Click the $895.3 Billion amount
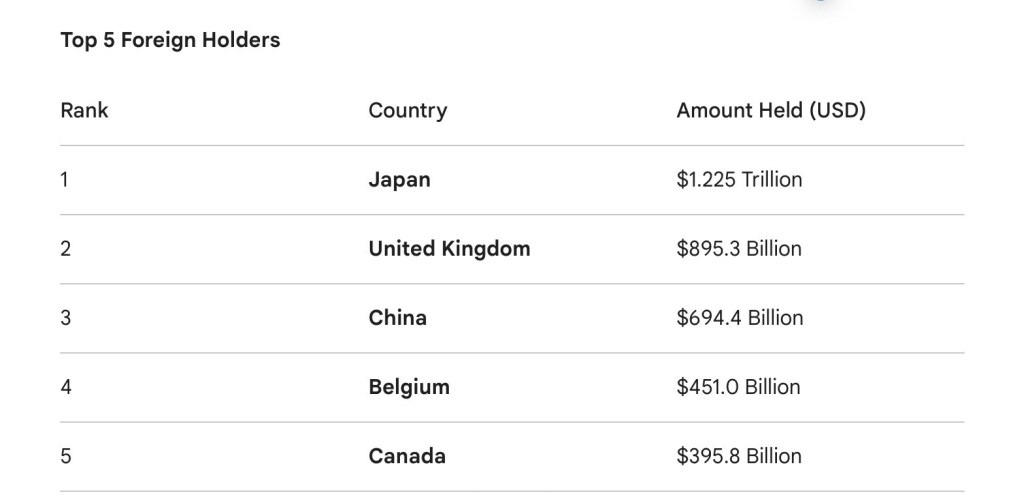 [739, 249]
